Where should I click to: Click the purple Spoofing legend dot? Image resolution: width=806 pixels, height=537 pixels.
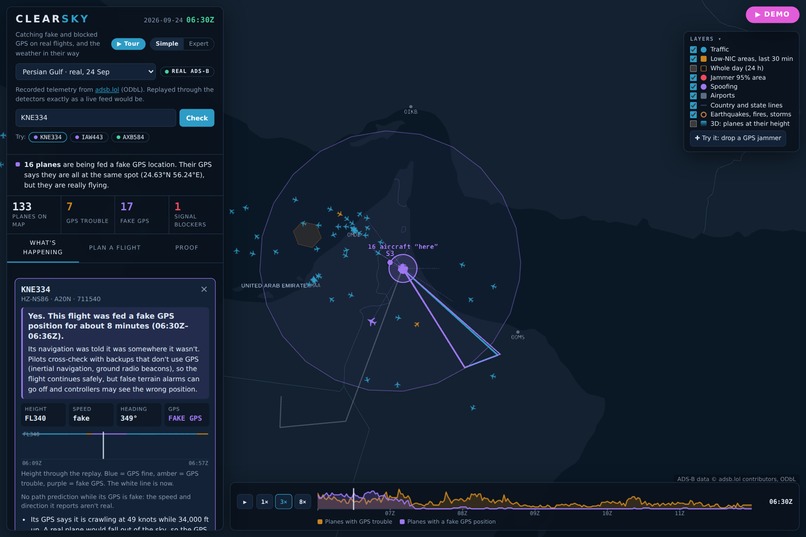(x=703, y=87)
